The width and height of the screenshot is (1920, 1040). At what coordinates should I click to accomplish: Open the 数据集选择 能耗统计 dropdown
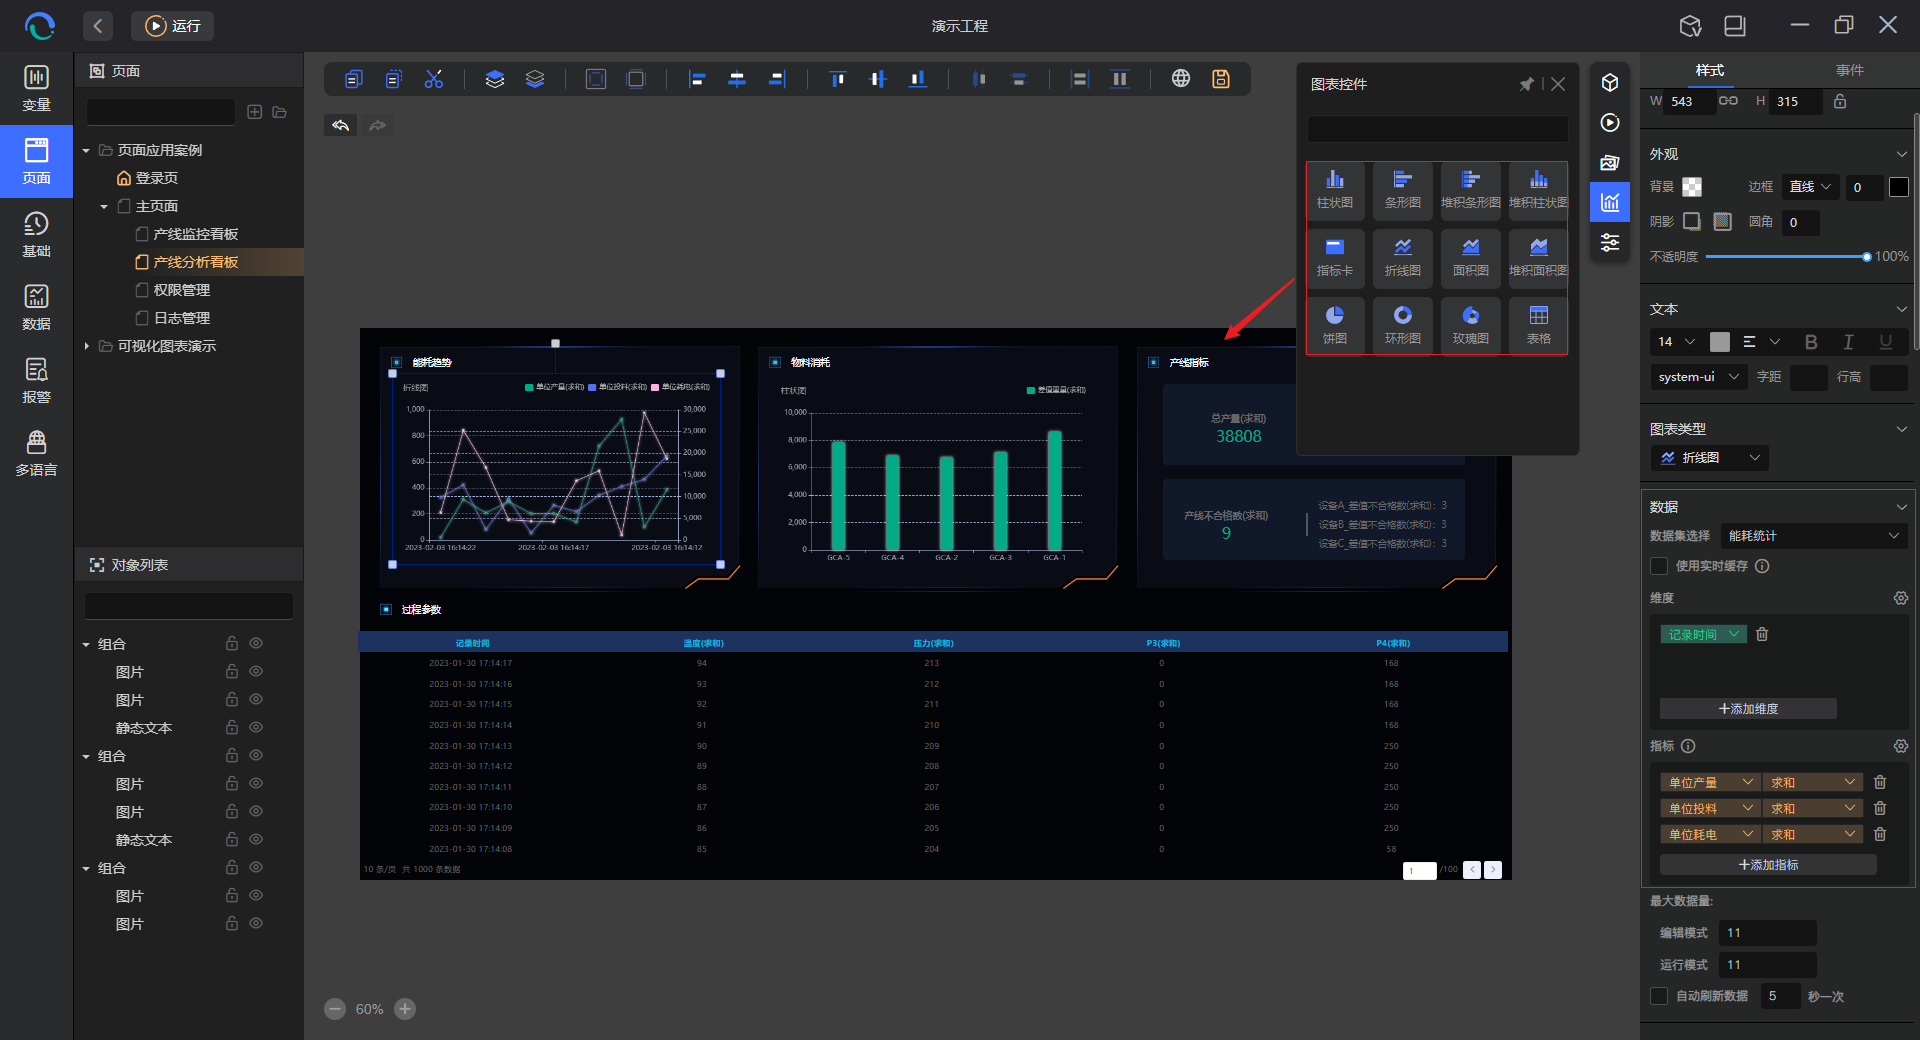[x=1814, y=536]
